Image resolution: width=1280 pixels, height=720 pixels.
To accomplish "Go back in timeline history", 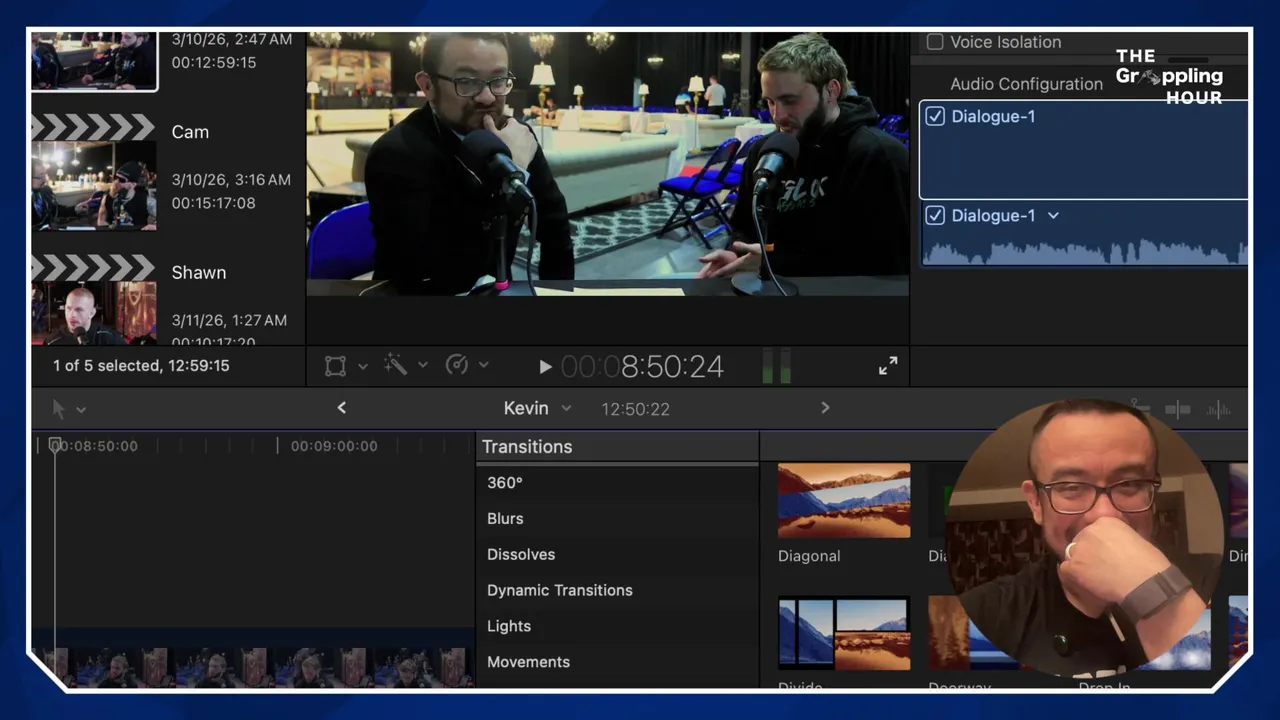I will [342, 408].
